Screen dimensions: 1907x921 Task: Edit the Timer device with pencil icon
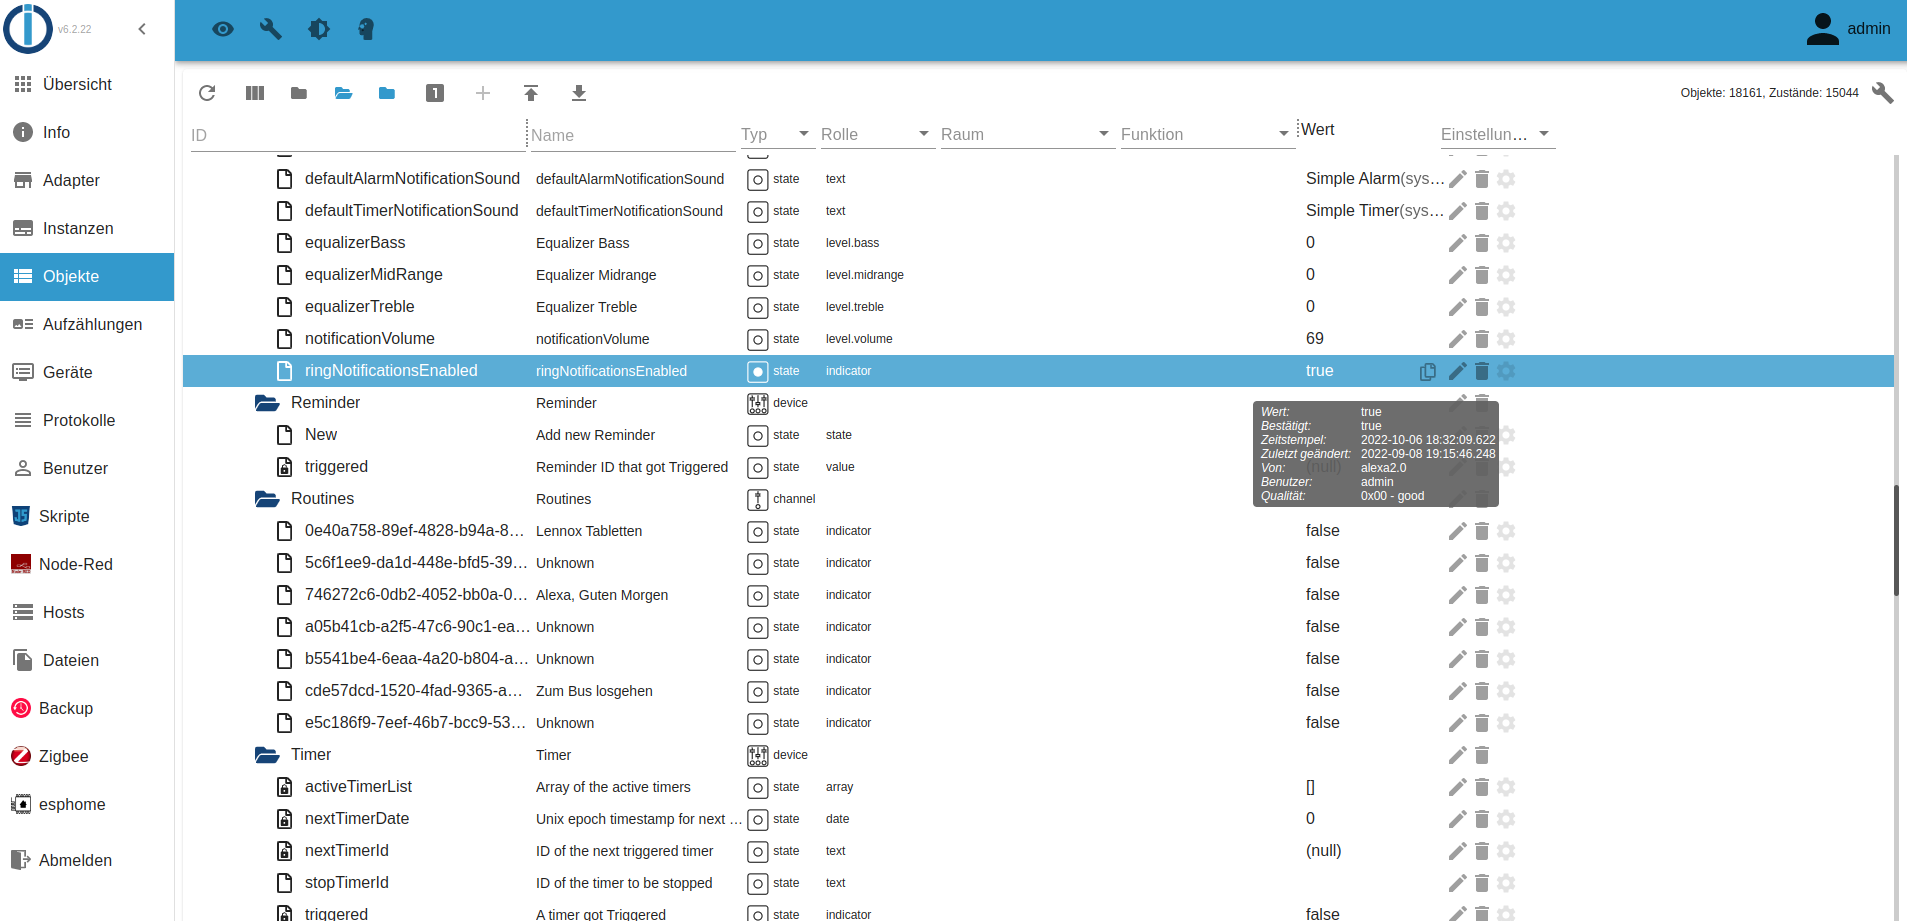point(1458,755)
